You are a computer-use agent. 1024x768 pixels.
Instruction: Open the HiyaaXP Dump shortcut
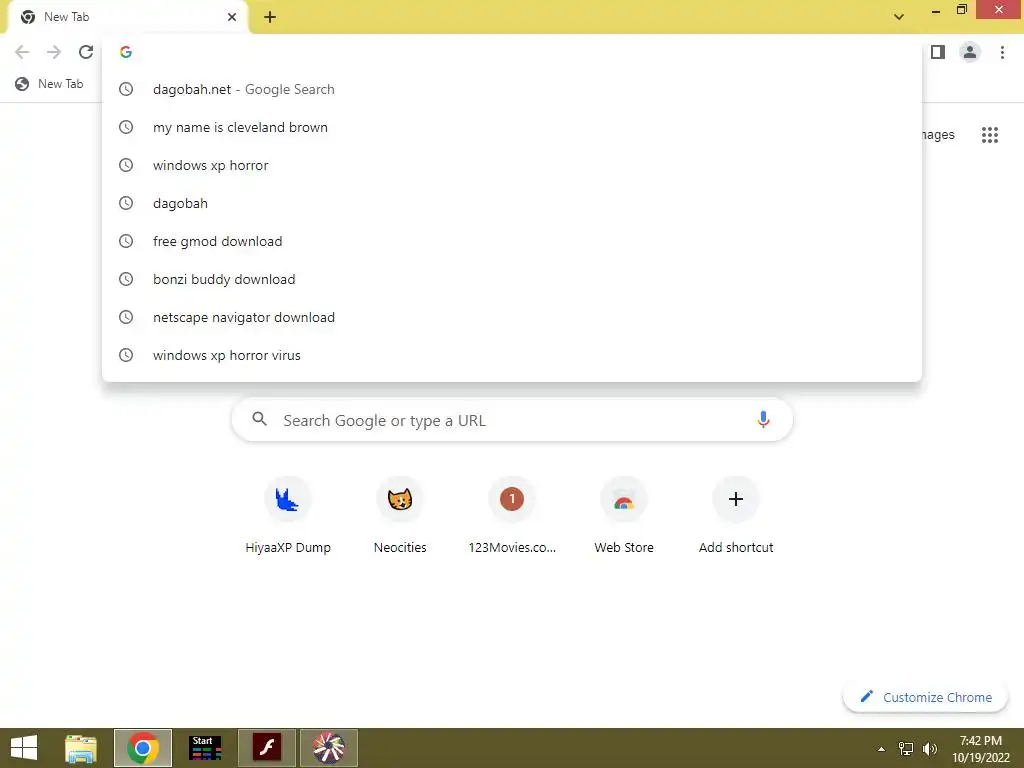click(287, 516)
